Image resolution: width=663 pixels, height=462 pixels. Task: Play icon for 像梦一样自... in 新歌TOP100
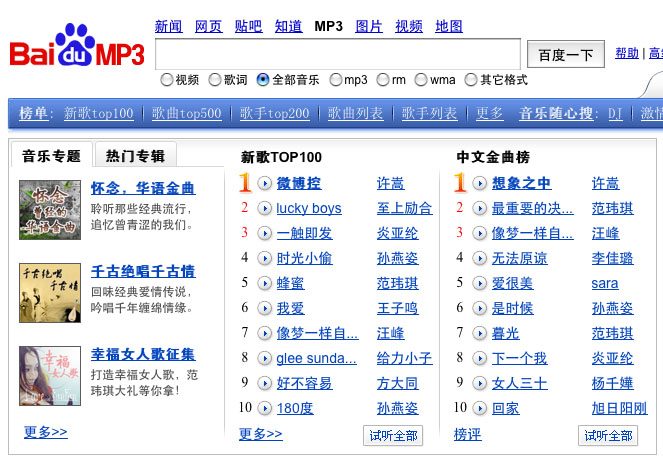tap(265, 334)
